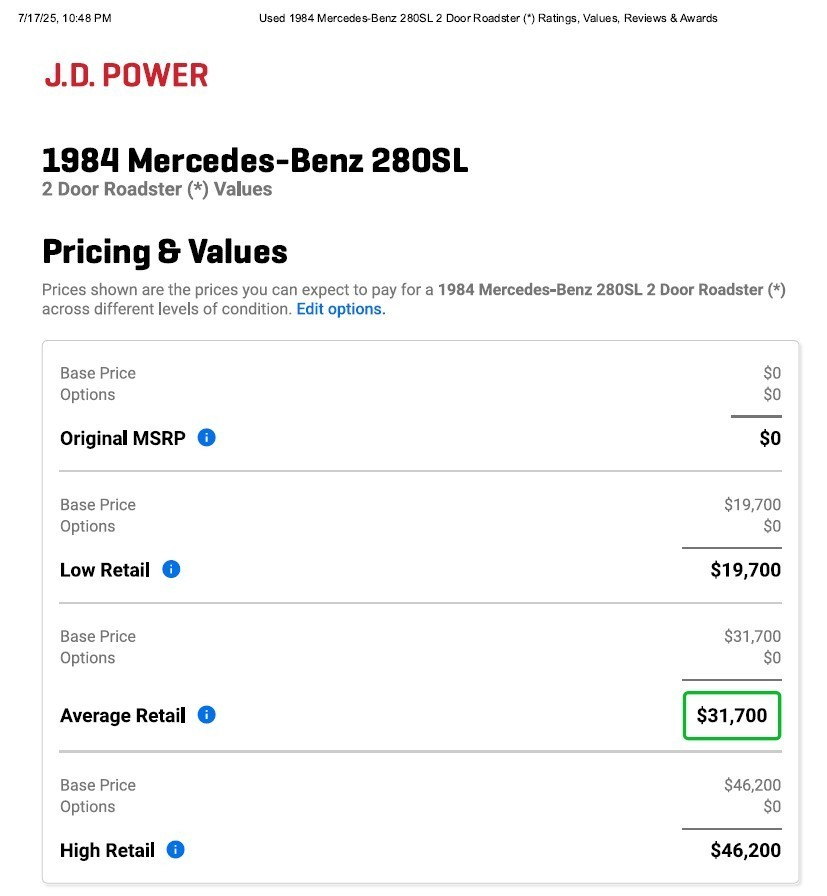Click the $46,200 High Retail base price
Image resolution: width=827 pixels, height=896 pixels.
[x=752, y=785]
